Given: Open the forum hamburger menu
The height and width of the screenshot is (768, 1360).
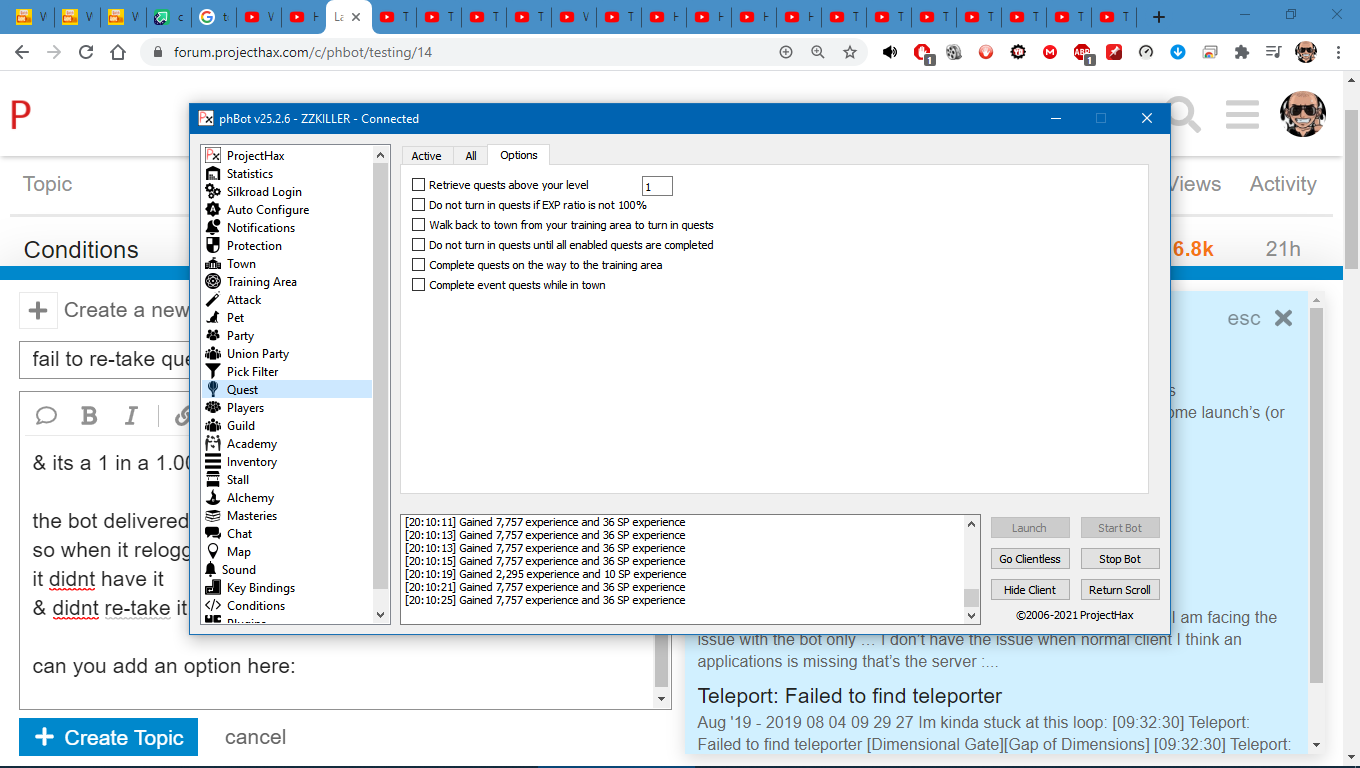Looking at the screenshot, I should 1242,115.
